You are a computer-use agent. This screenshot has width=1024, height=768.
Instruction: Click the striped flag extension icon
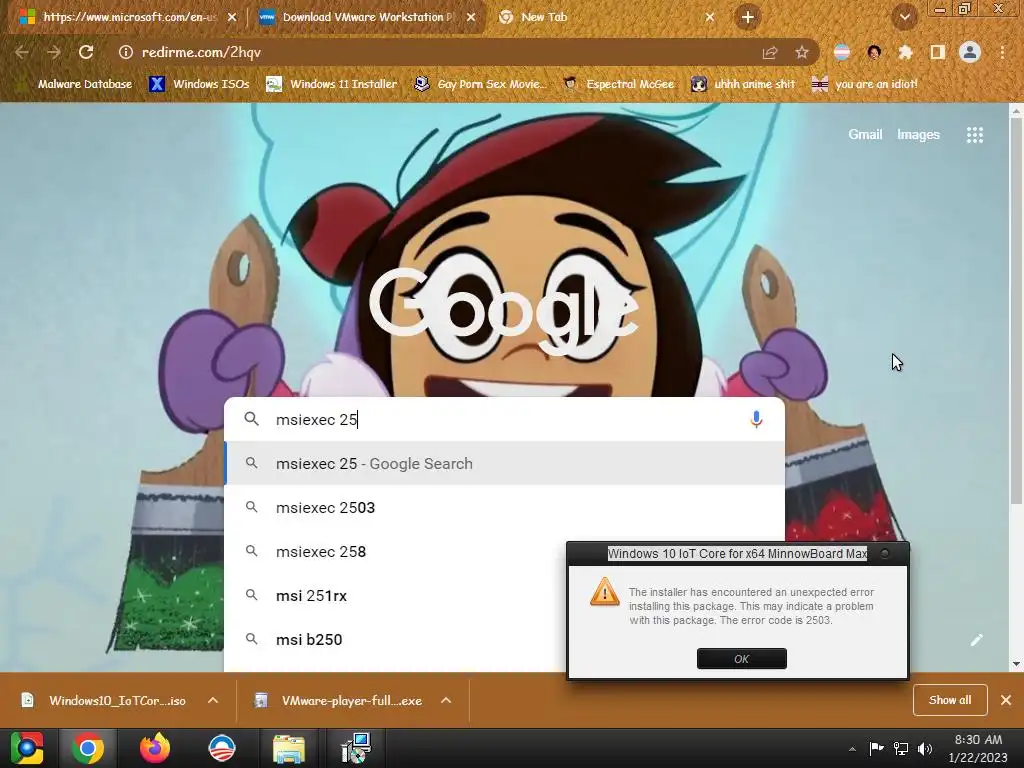pos(842,52)
